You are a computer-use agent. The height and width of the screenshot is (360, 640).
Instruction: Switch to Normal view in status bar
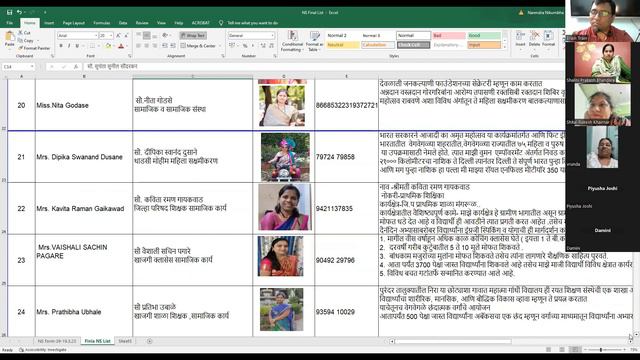549,349
